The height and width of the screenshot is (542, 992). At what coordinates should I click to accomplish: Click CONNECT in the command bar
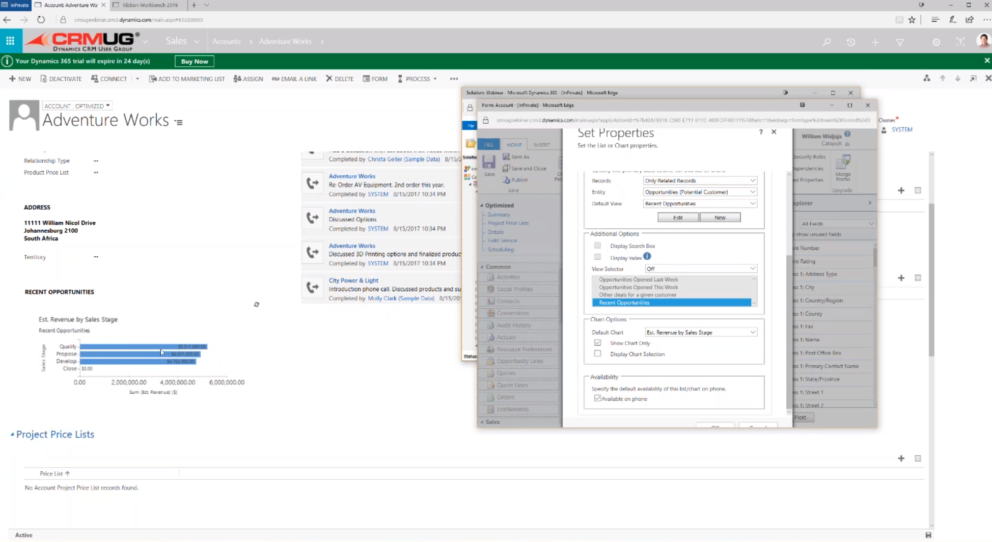109,79
